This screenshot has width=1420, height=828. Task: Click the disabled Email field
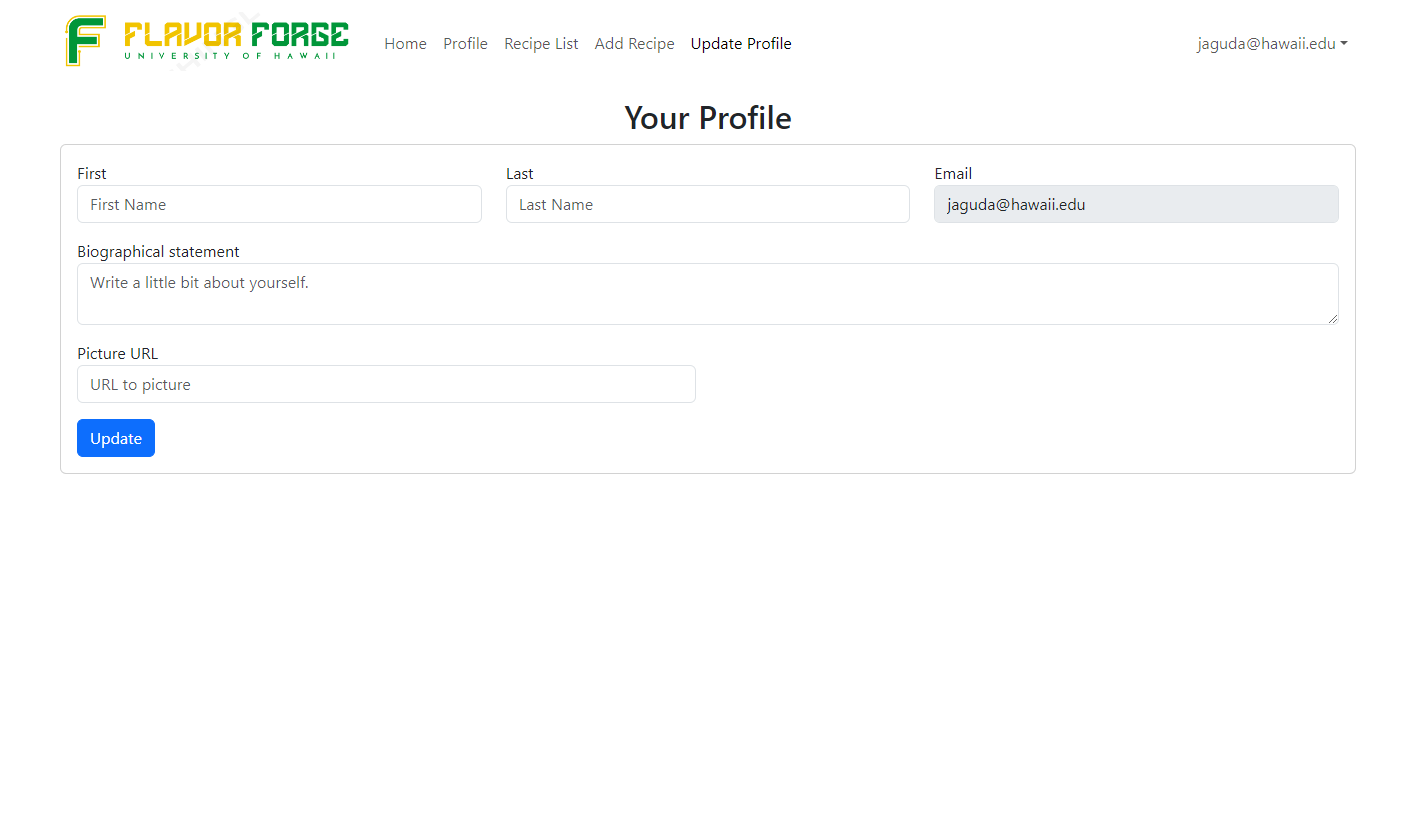(1136, 204)
